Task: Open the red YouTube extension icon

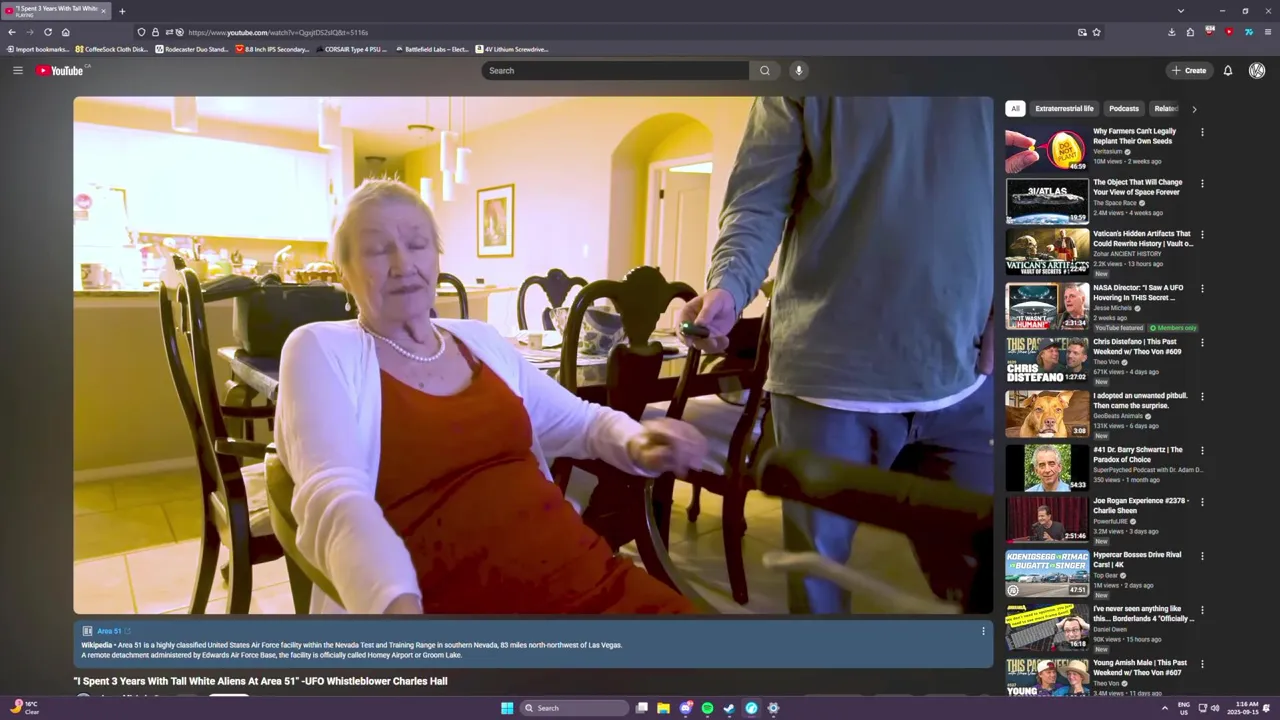Action: point(1229,32)
